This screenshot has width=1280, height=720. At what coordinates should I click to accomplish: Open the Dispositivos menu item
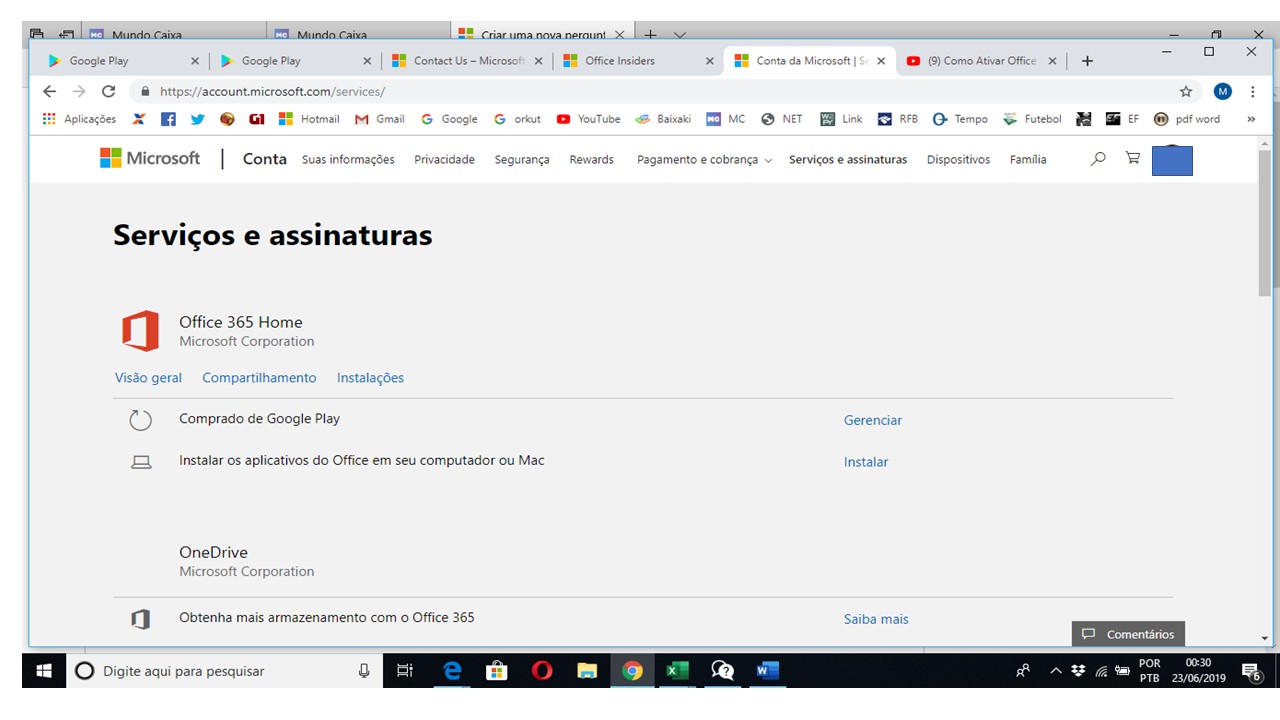[958, 159]
